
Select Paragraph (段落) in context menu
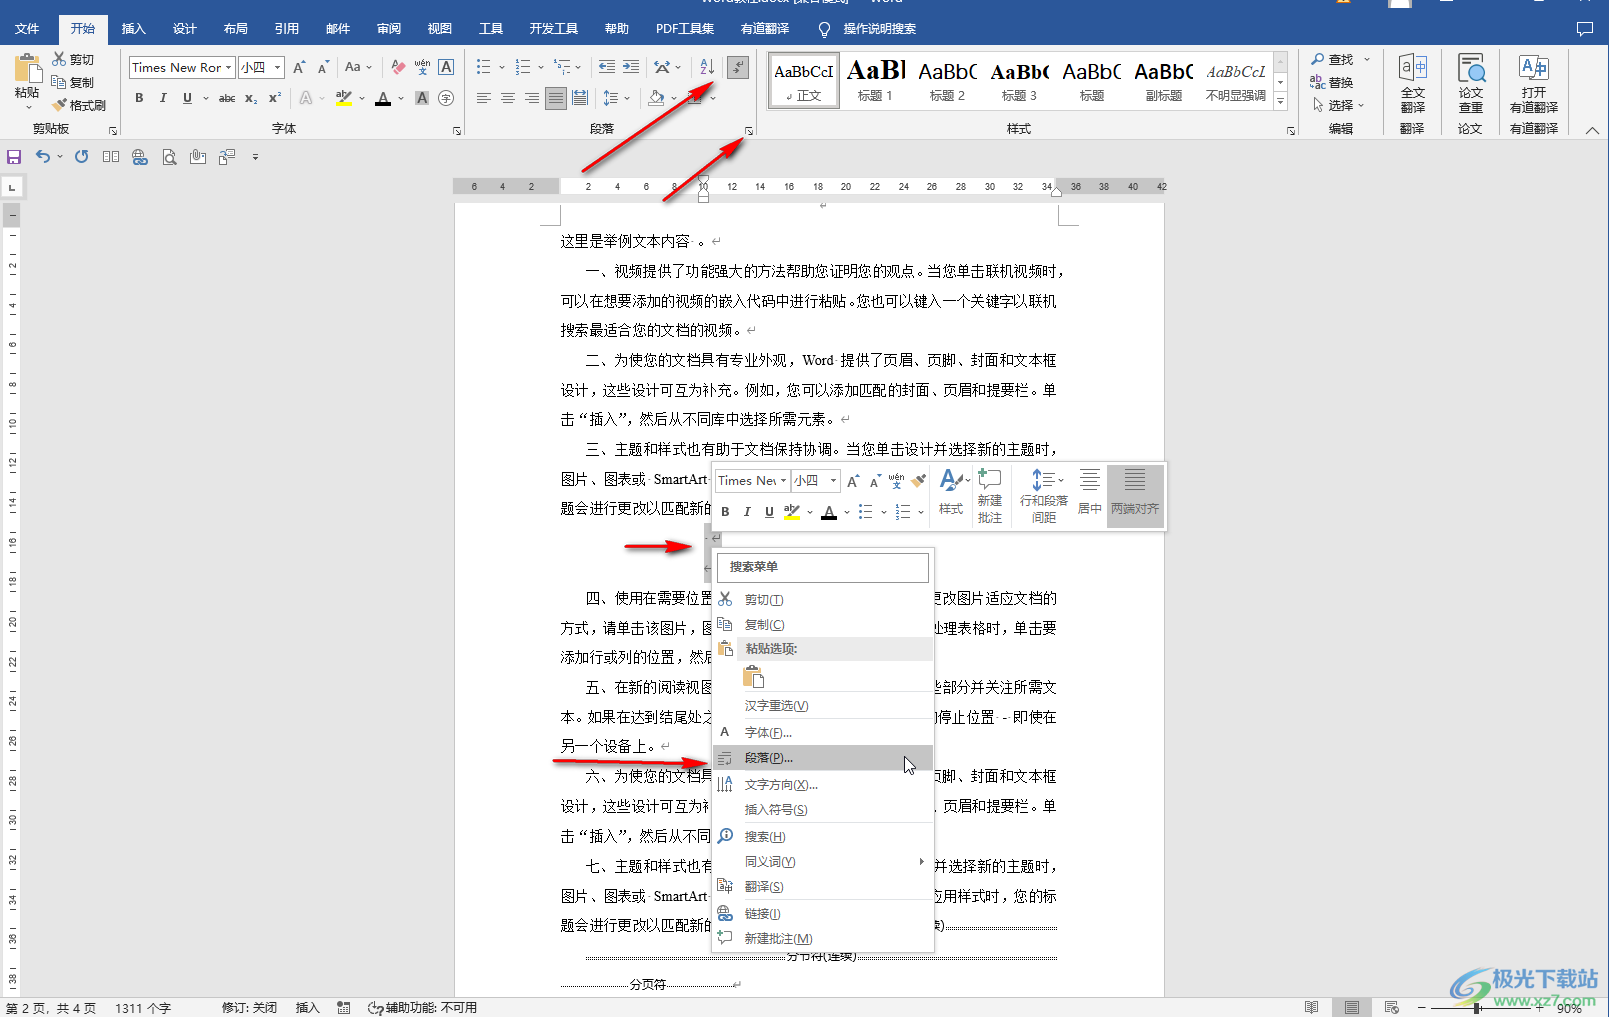(x=824, y=758)
